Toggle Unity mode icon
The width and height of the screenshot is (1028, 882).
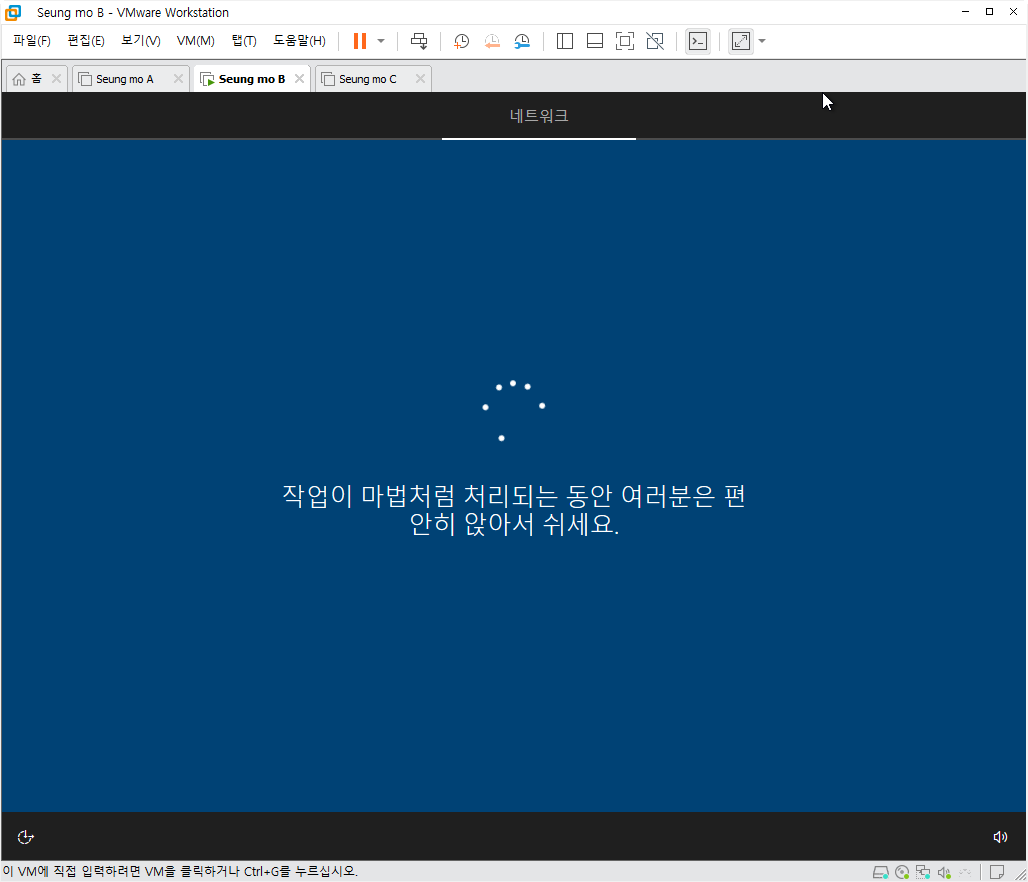pos(655,41)
